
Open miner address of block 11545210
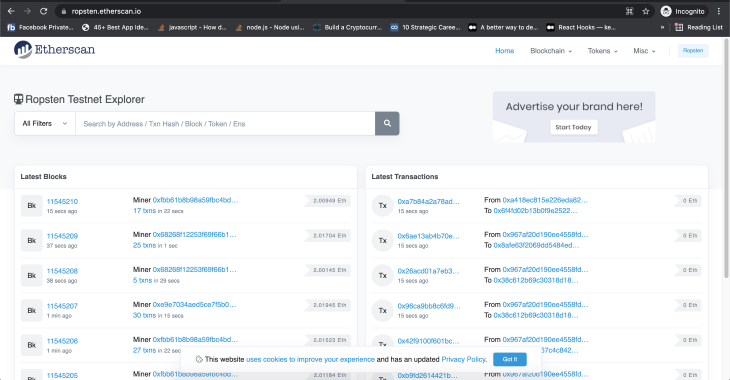point(195,200)
